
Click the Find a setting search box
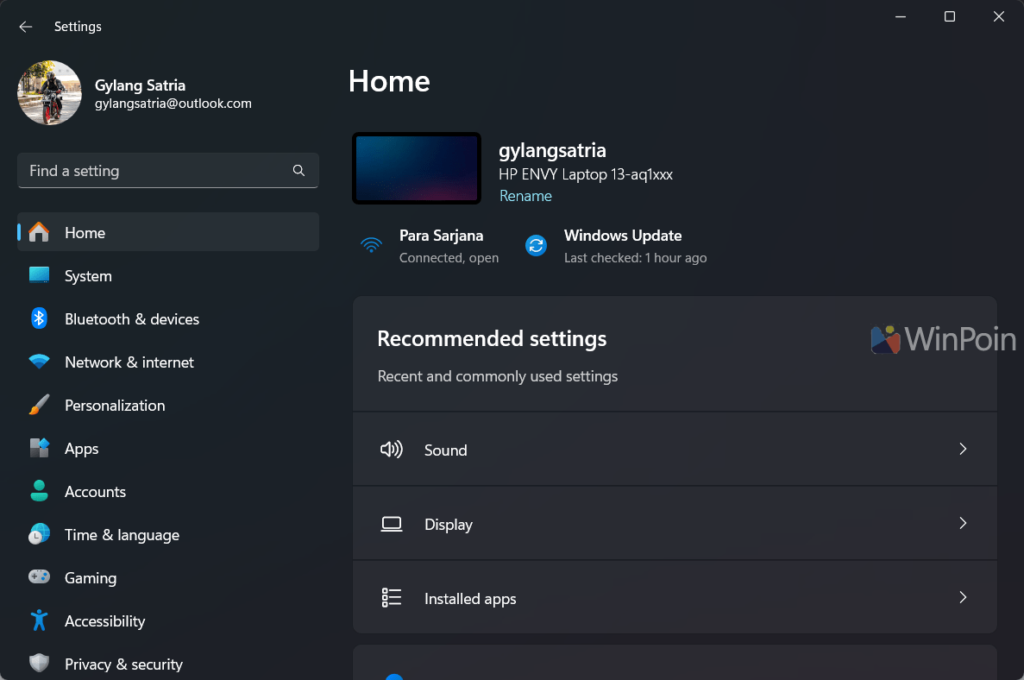[168, 170]
